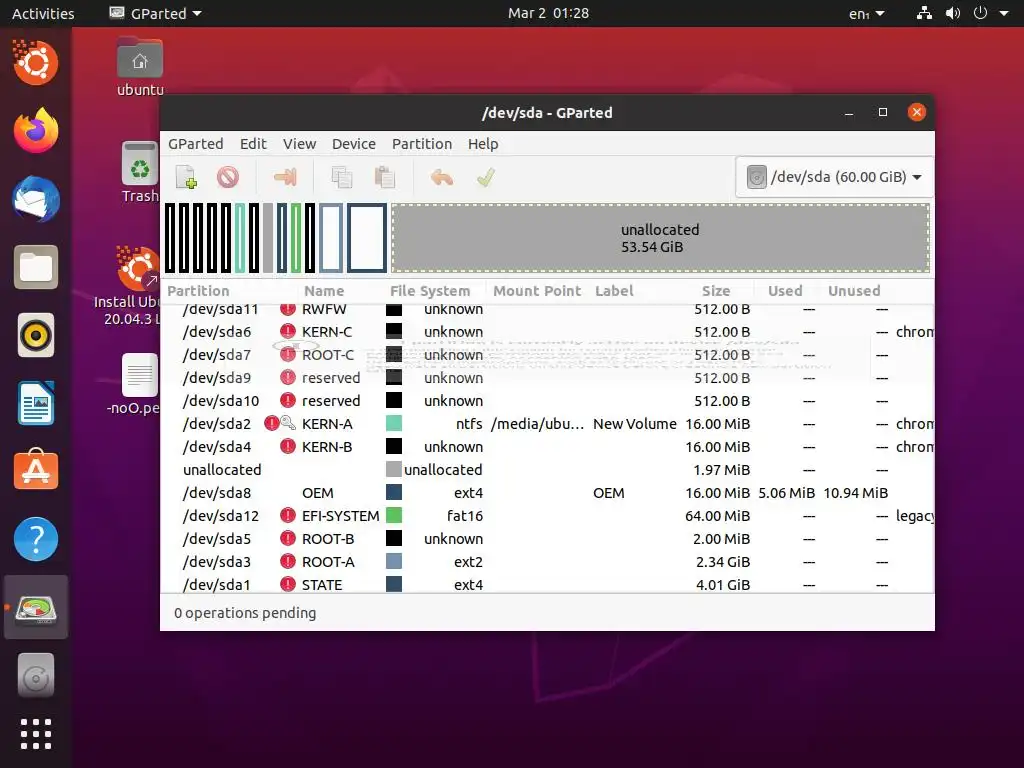Screen dimensions: 1024x768
Task: Click the Copy partition toolbar icon
Action: pyautogui.click(x=342, y=177)
